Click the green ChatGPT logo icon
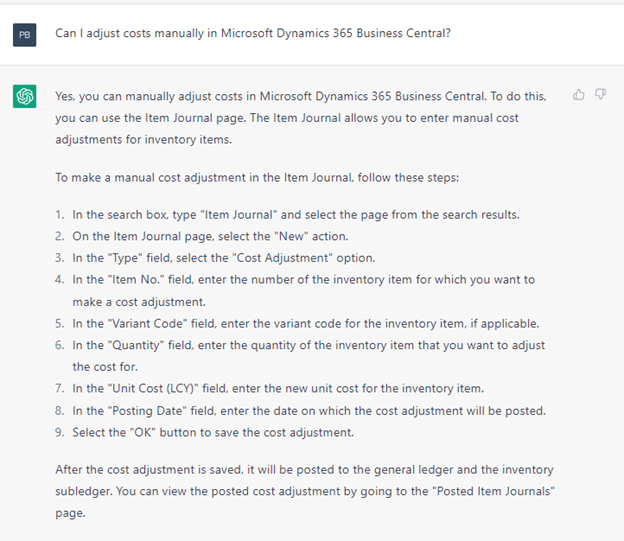 (24, 96)
